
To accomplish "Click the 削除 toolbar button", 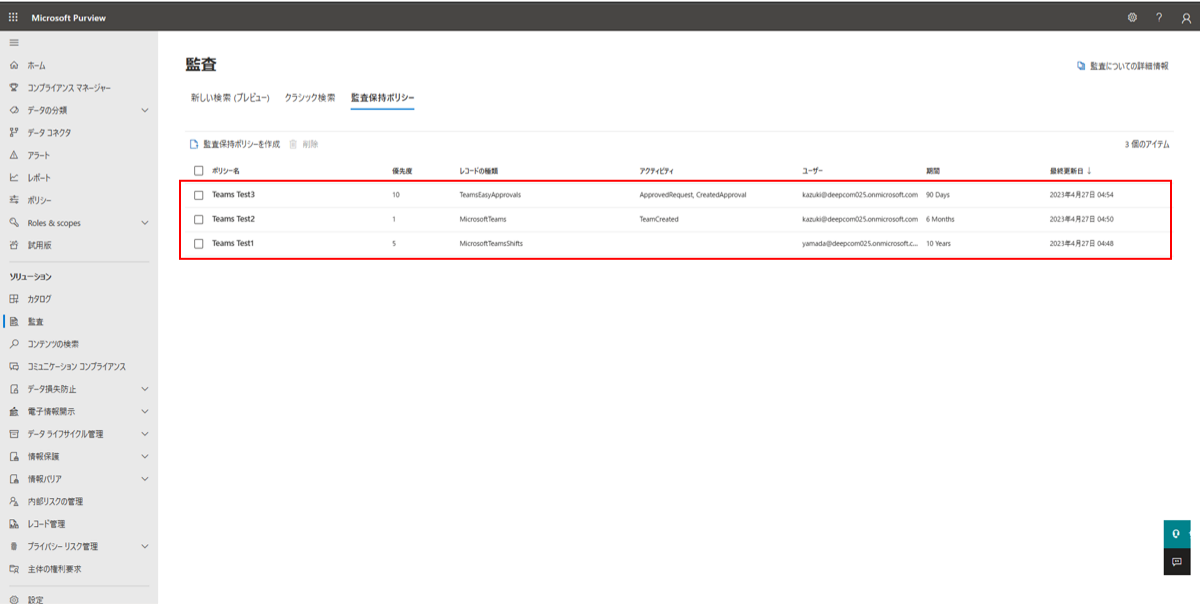I will point(304,144).
